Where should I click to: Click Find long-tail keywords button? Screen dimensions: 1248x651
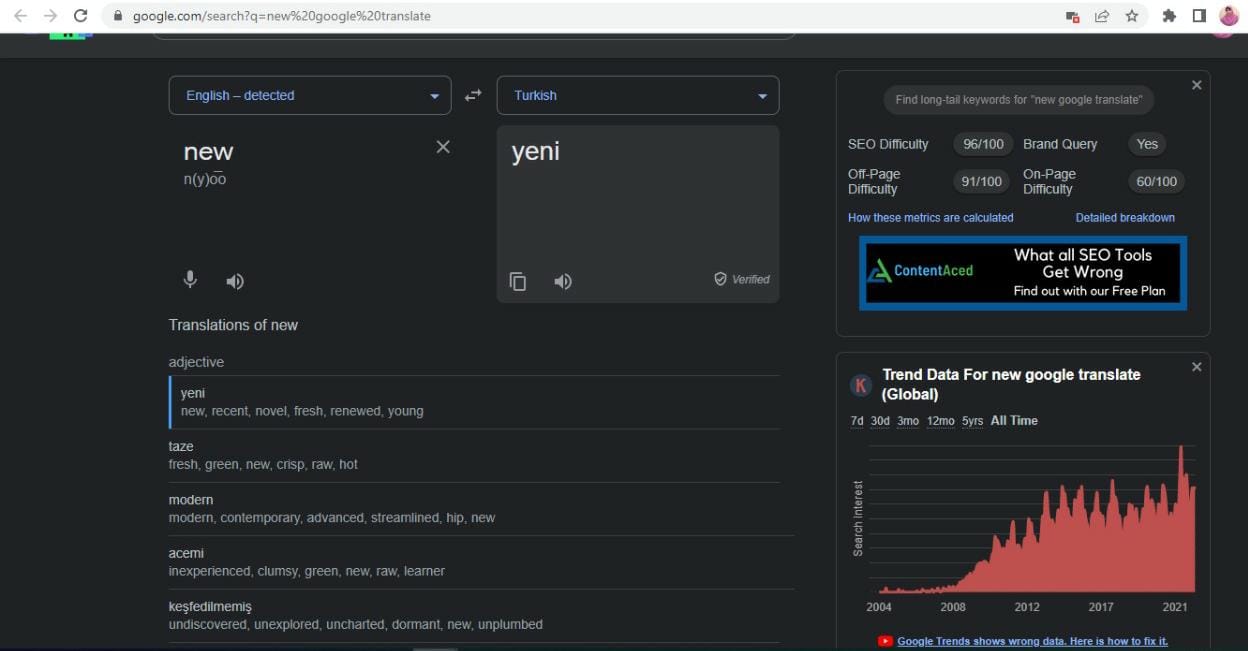tap(1019, 100)
